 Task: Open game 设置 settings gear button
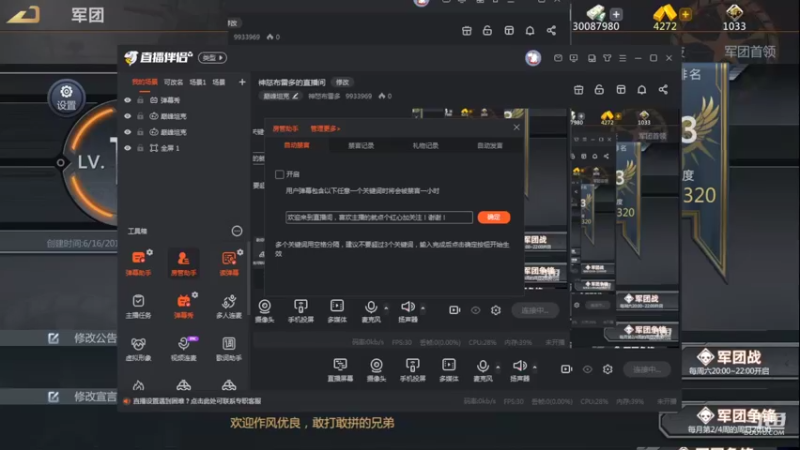tap(66, 97)
